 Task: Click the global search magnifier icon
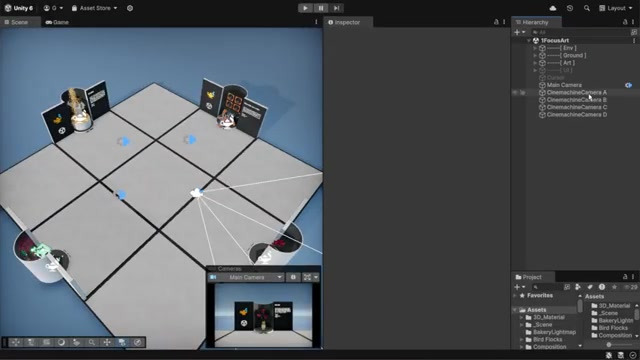click(x=587, y=8)
